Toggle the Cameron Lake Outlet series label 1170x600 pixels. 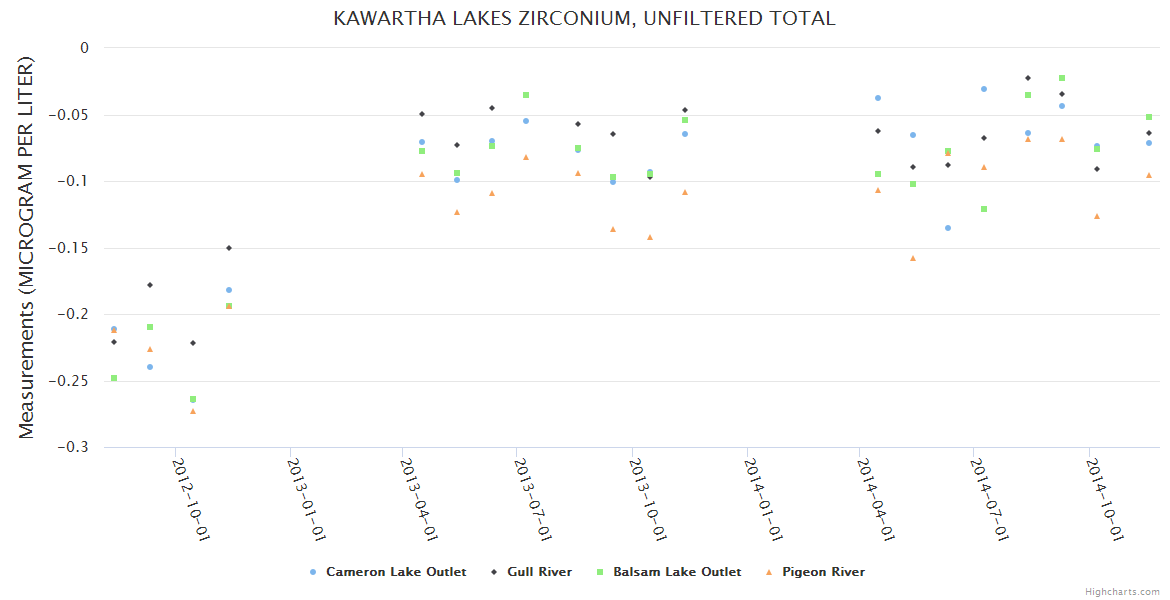coord(396,572)
